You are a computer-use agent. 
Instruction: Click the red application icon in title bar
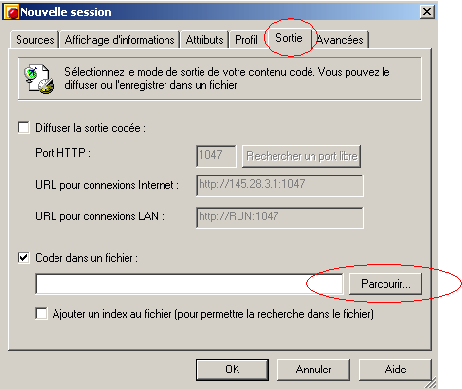click(11, 12)
